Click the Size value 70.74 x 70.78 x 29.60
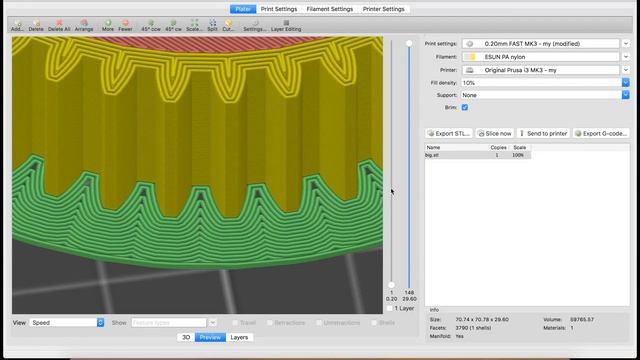This screenshot has height=360, width=640. 482,320
